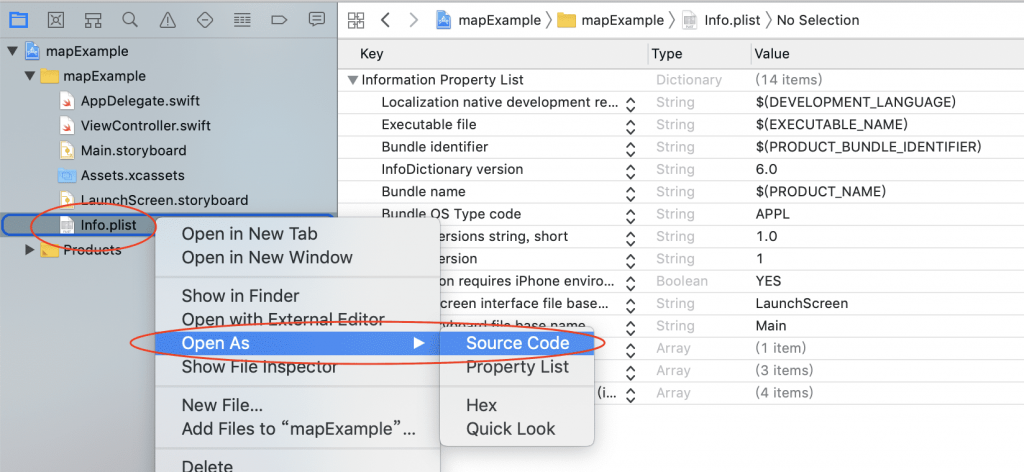Click the Info.plist plist icon in jump bar
This screenshot has height=472, width=1024.
pos(690,20)
